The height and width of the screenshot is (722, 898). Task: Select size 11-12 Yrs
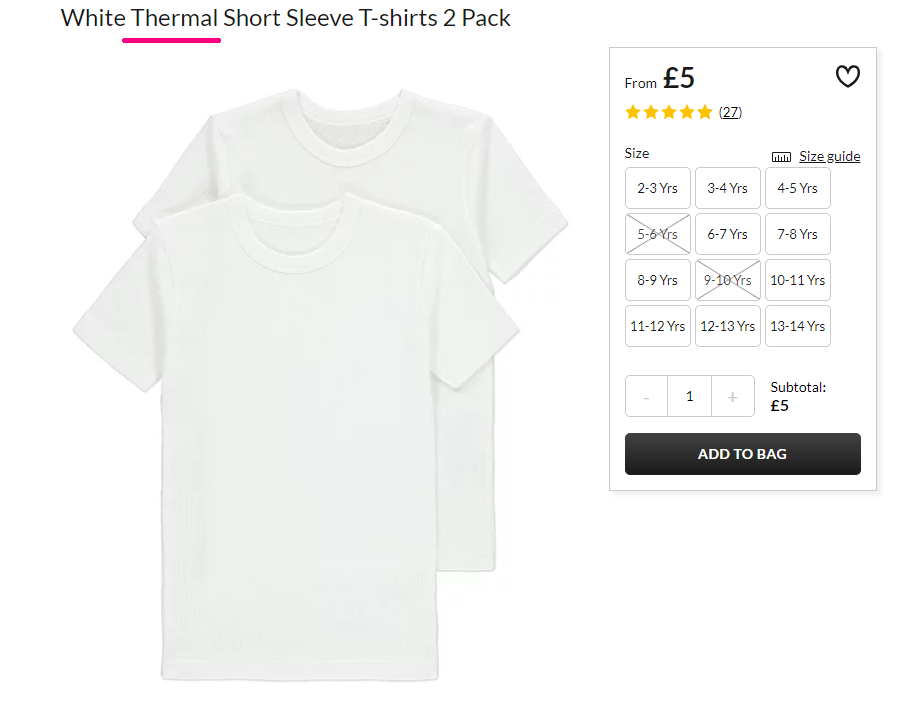click(657, 326)
